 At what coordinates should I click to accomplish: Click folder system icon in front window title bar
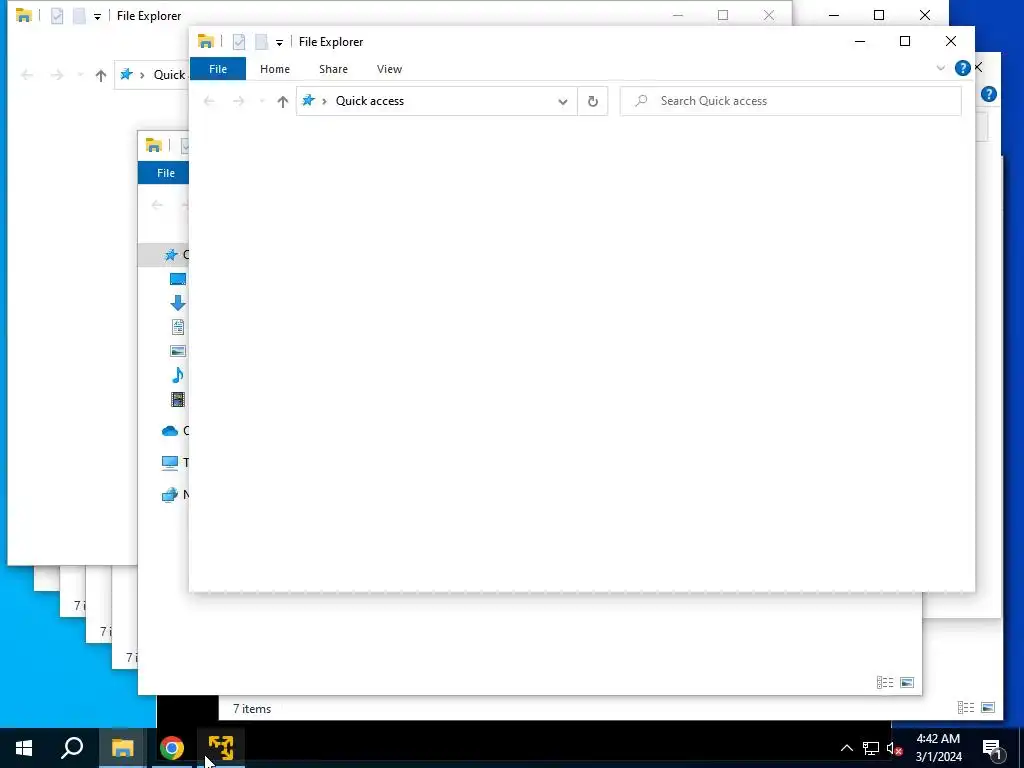pos(206,42)
